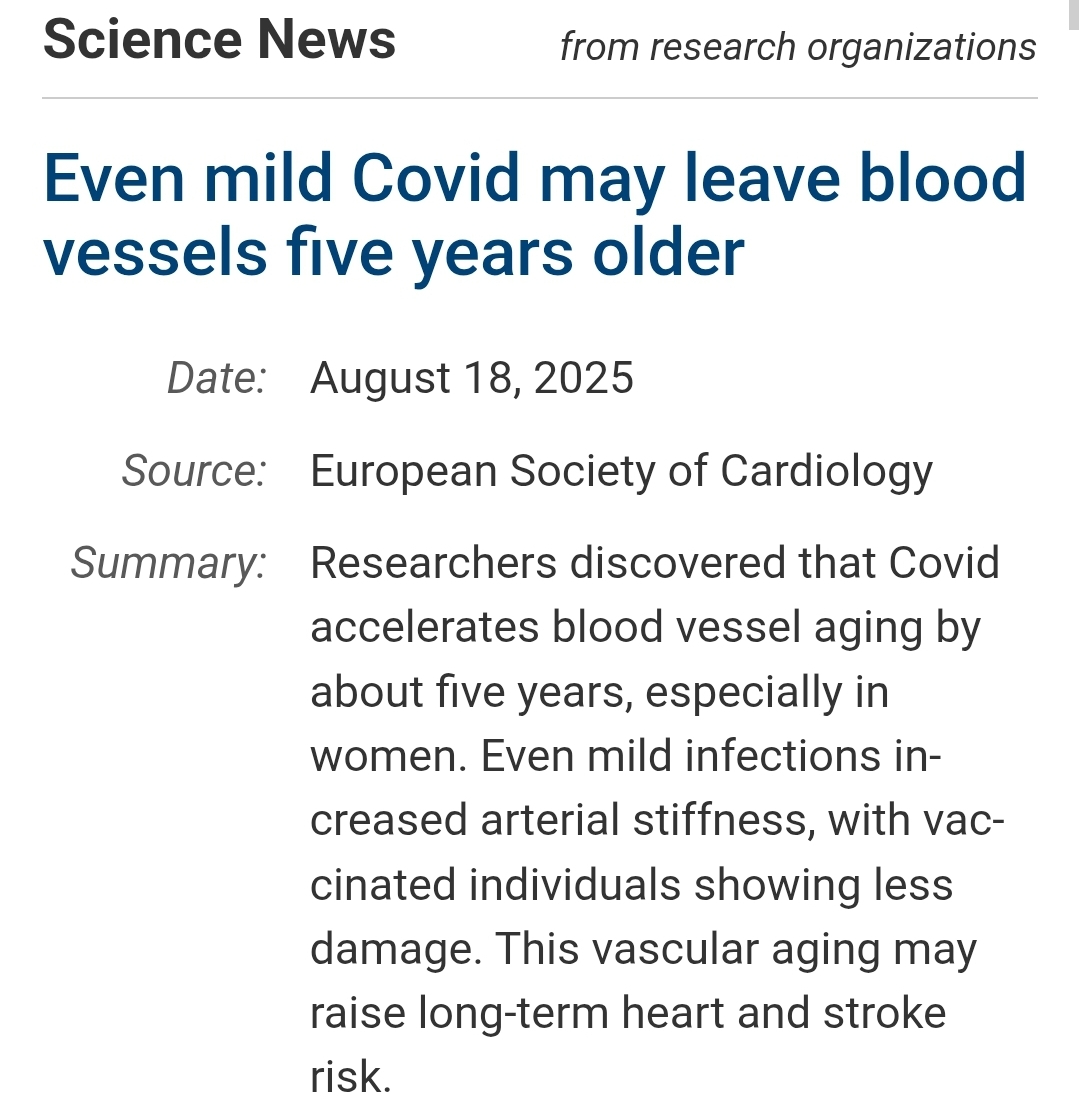Click the "Source:" field label

pos(194,470)
